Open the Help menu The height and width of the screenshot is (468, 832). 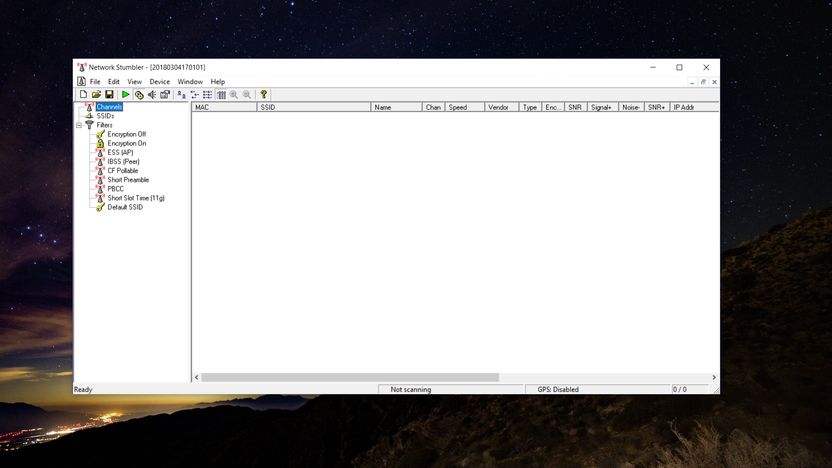[x=218, y=82]
